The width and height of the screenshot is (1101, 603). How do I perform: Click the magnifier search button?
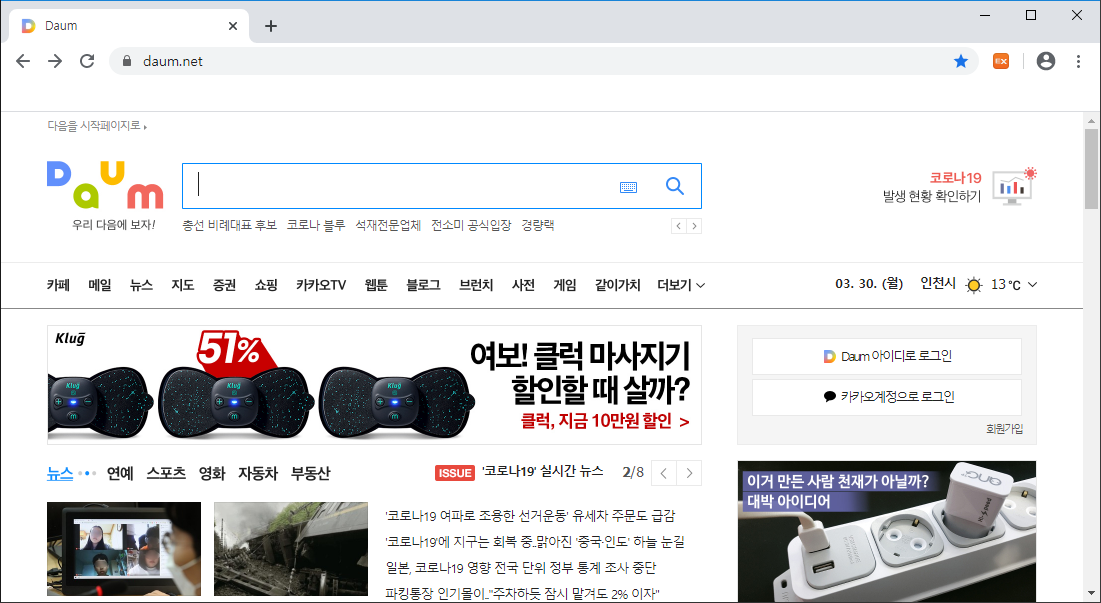[675, 186]
